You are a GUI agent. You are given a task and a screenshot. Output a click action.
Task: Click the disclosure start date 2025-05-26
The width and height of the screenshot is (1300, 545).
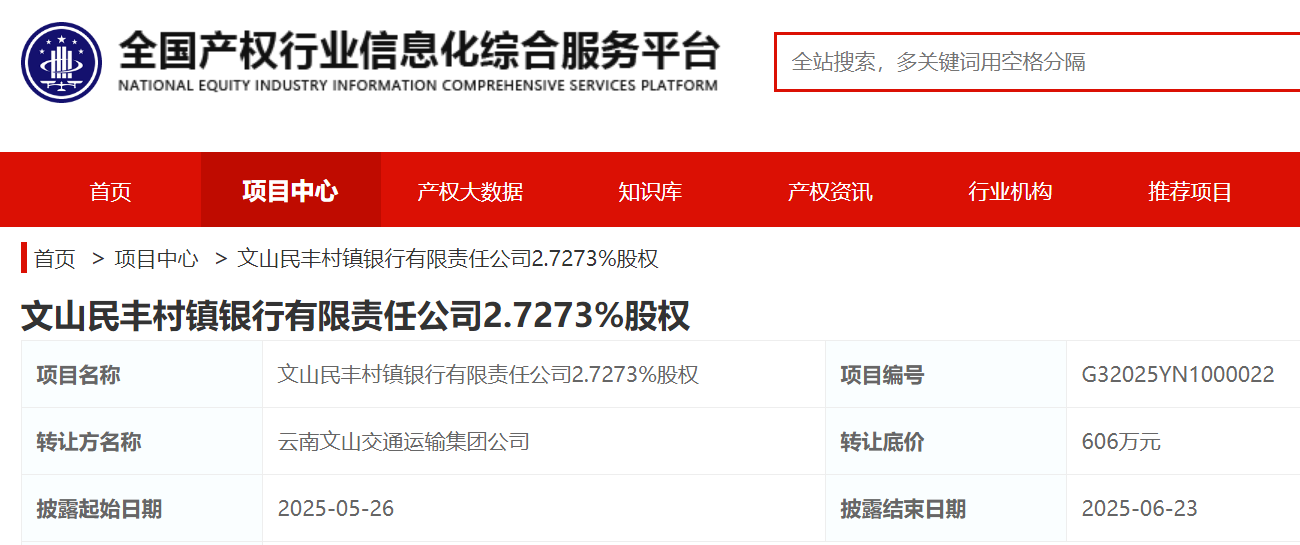[336, 509]
